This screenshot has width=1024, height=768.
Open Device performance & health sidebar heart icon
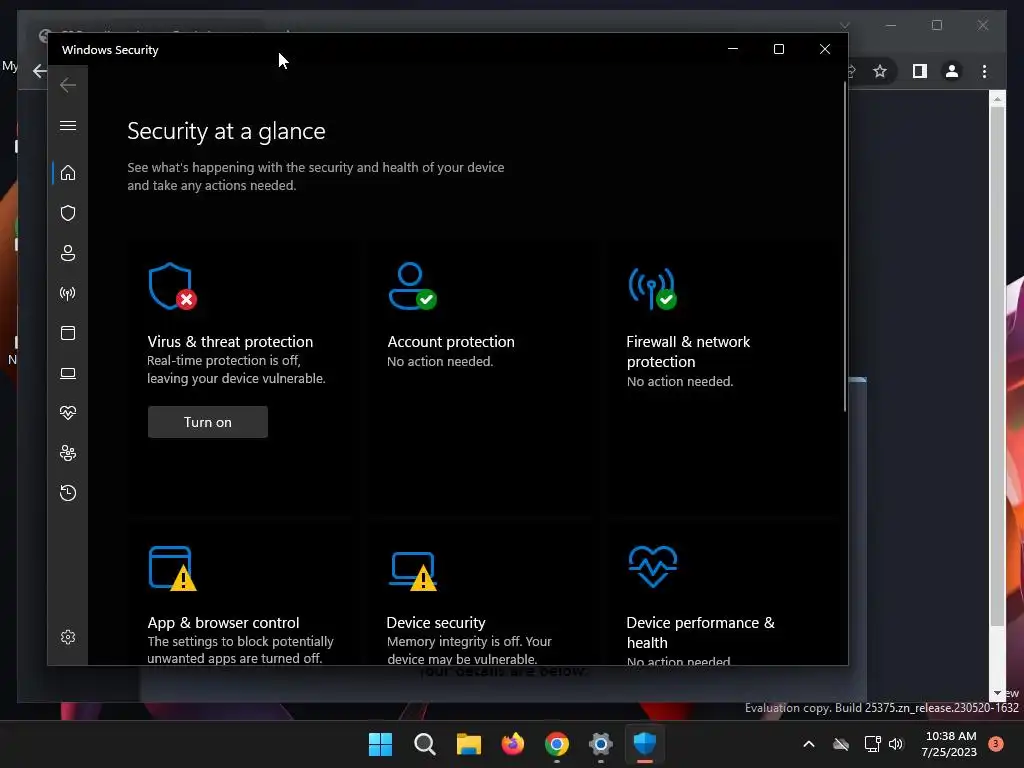point(68,413)
